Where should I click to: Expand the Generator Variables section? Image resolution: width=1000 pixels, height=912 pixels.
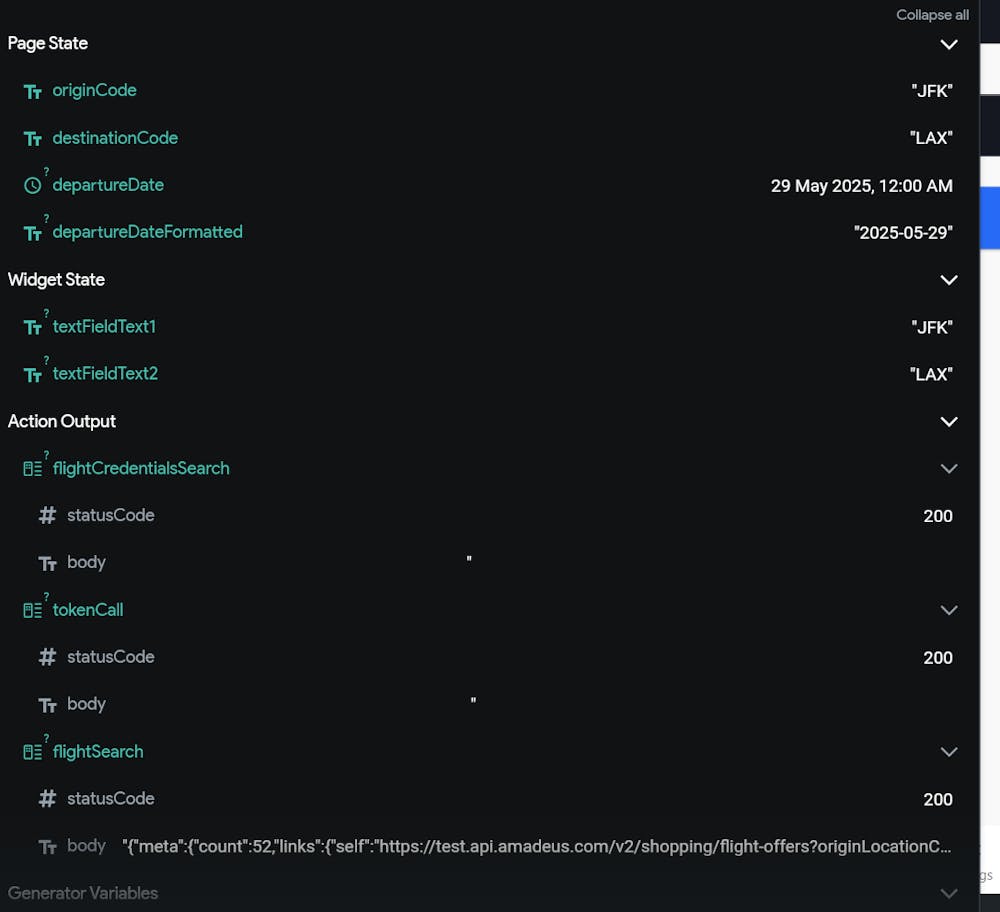point(949,893)
